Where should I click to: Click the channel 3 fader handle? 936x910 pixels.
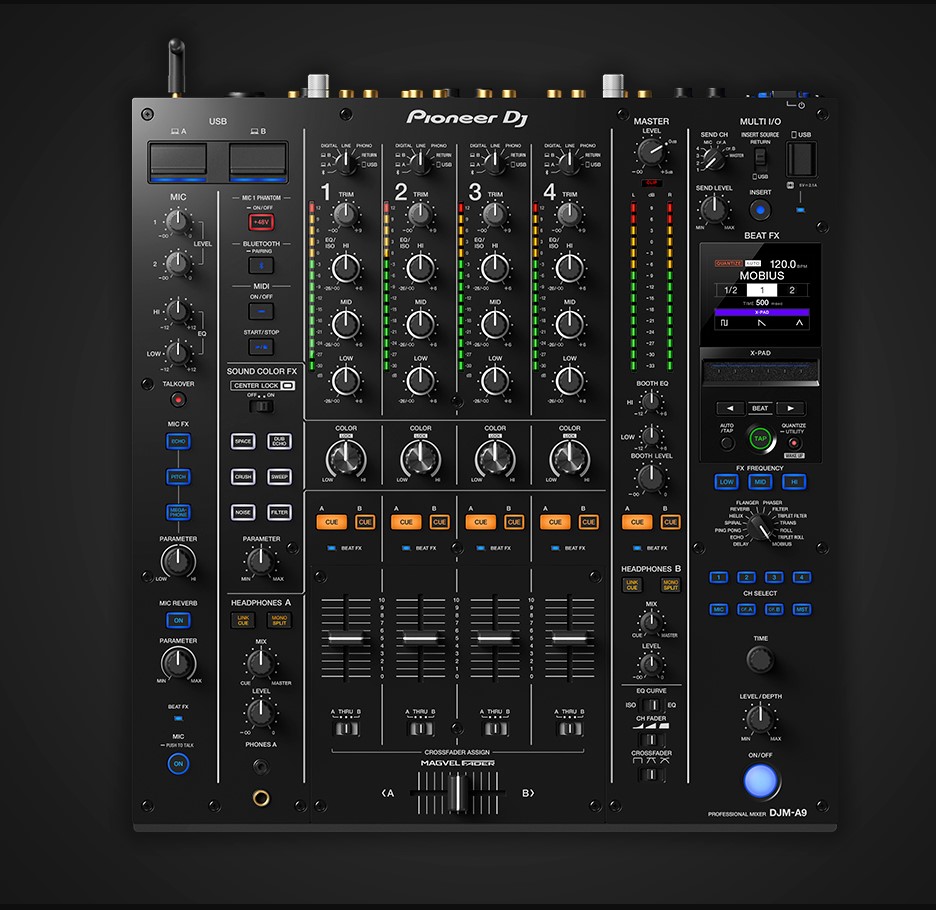pos(495,638)
